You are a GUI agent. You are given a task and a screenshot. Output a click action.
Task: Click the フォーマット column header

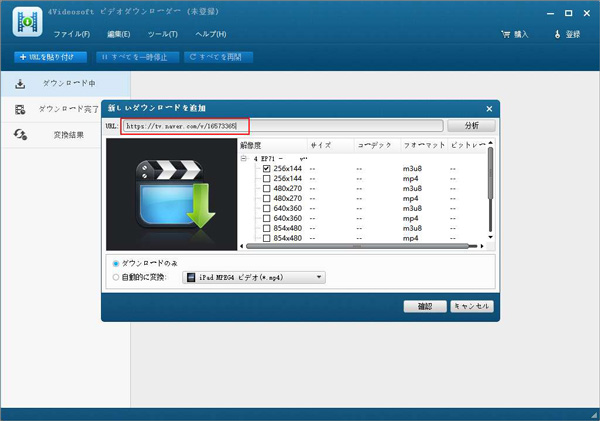(x=424, y=145)
